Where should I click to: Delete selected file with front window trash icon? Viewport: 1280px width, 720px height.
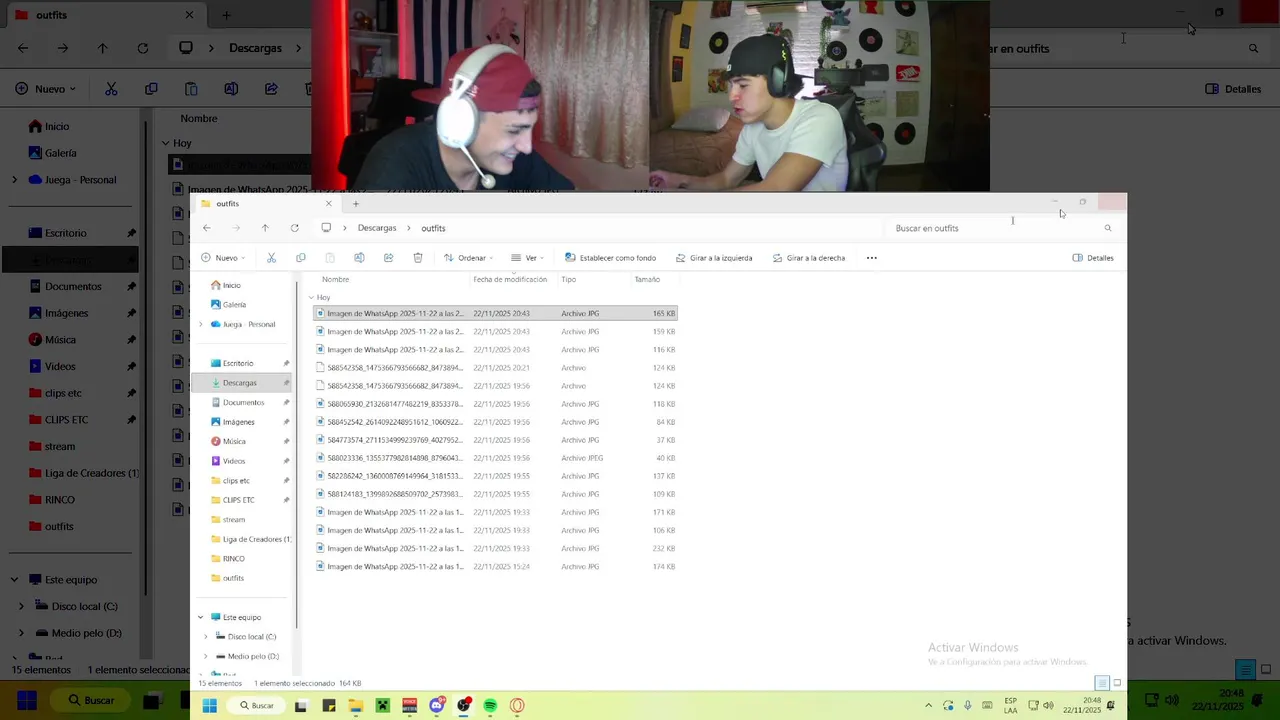click(x=418, y=258)
